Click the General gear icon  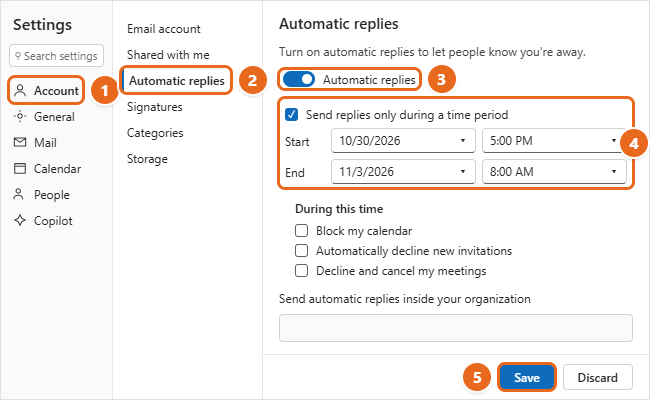click(x=19, y=116)
